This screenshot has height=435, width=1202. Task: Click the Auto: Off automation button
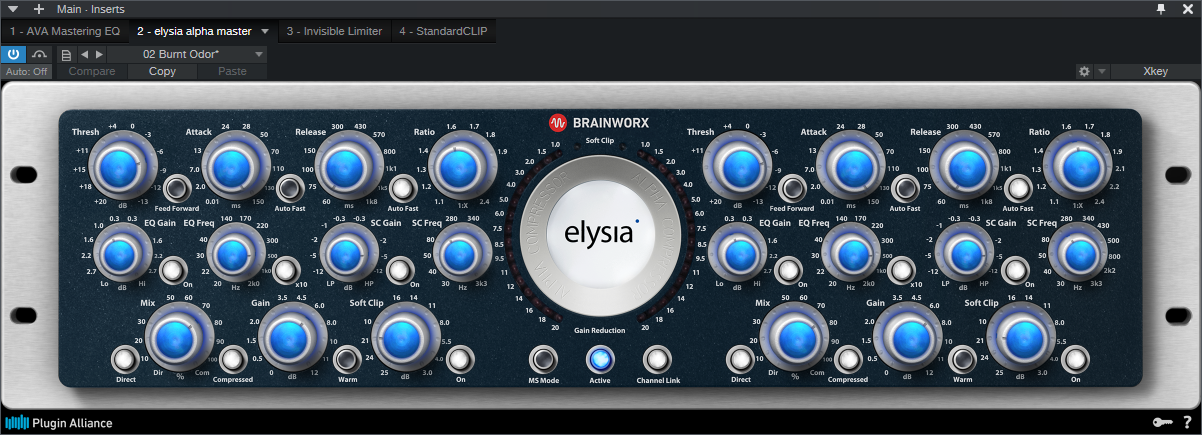27,72
